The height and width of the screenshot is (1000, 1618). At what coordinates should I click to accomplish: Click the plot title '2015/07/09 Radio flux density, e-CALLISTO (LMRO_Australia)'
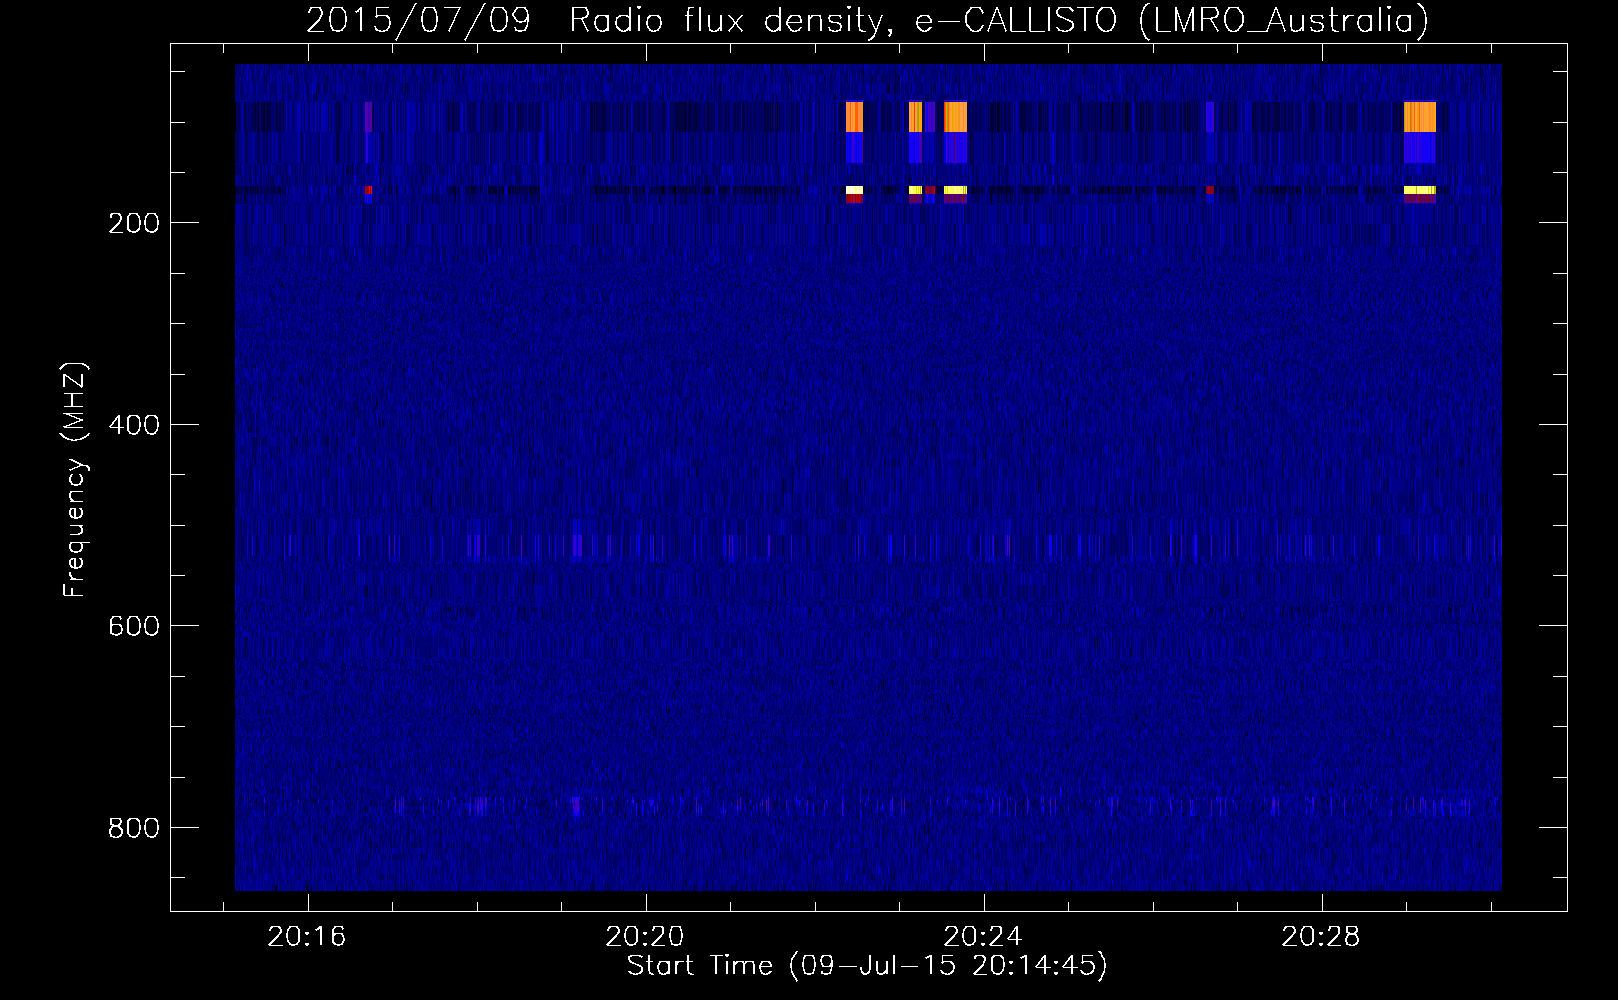tap(866, 21)
